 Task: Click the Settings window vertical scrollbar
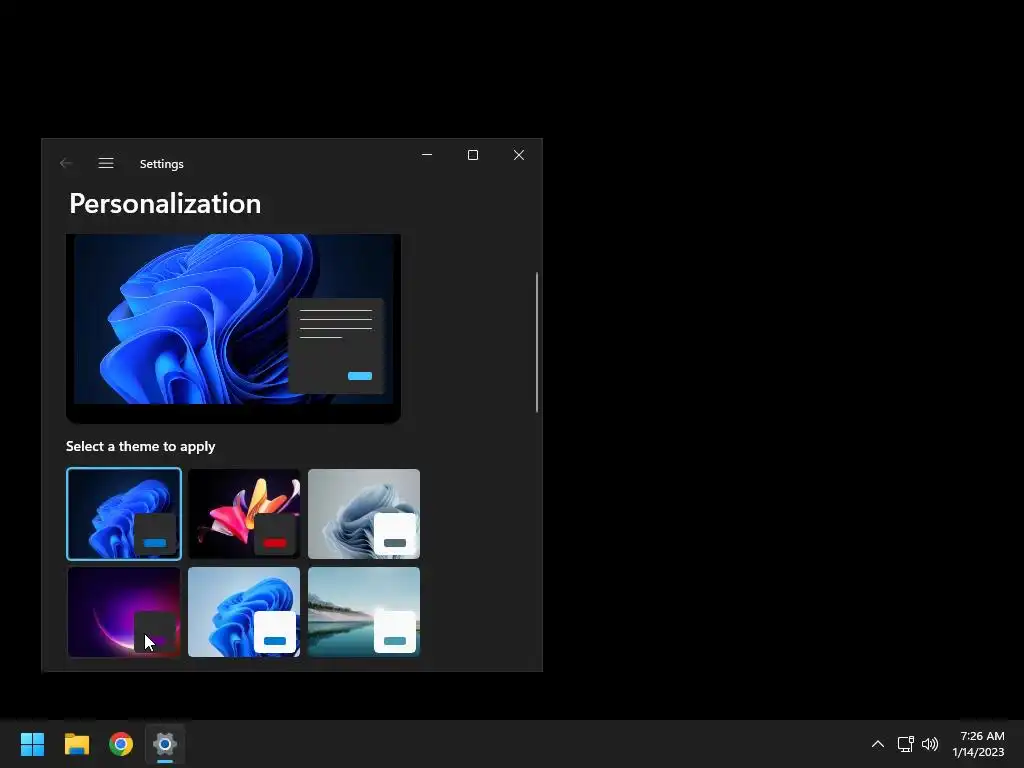pos(537,342)
